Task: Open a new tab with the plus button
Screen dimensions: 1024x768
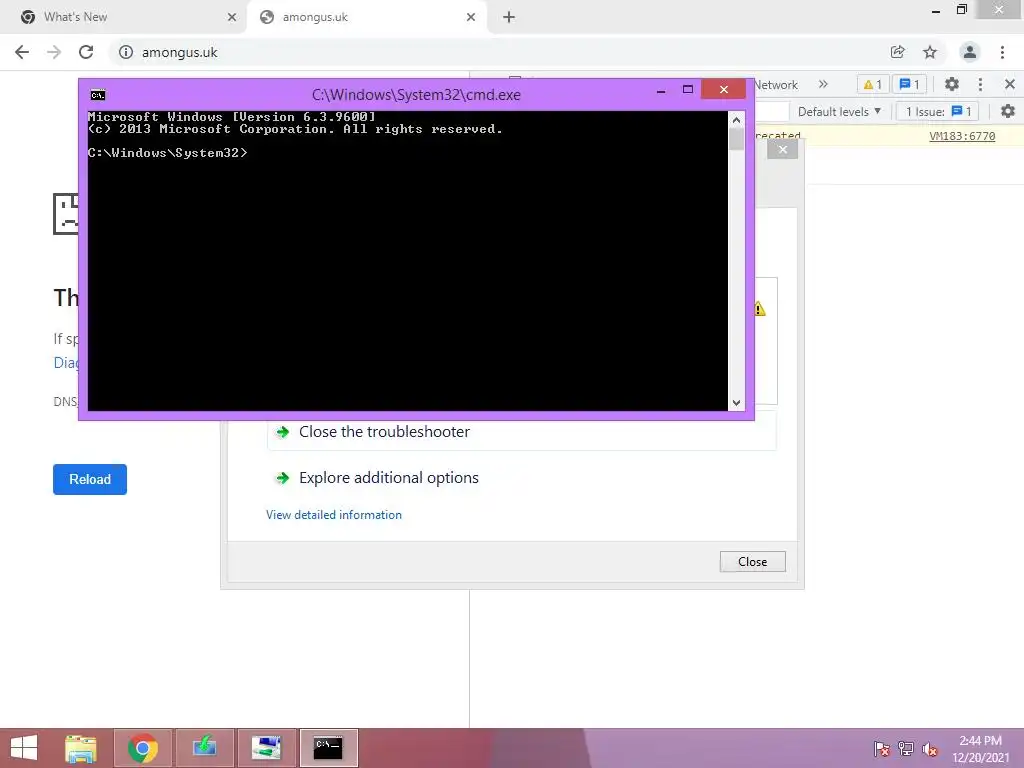Action: (509, 17)
